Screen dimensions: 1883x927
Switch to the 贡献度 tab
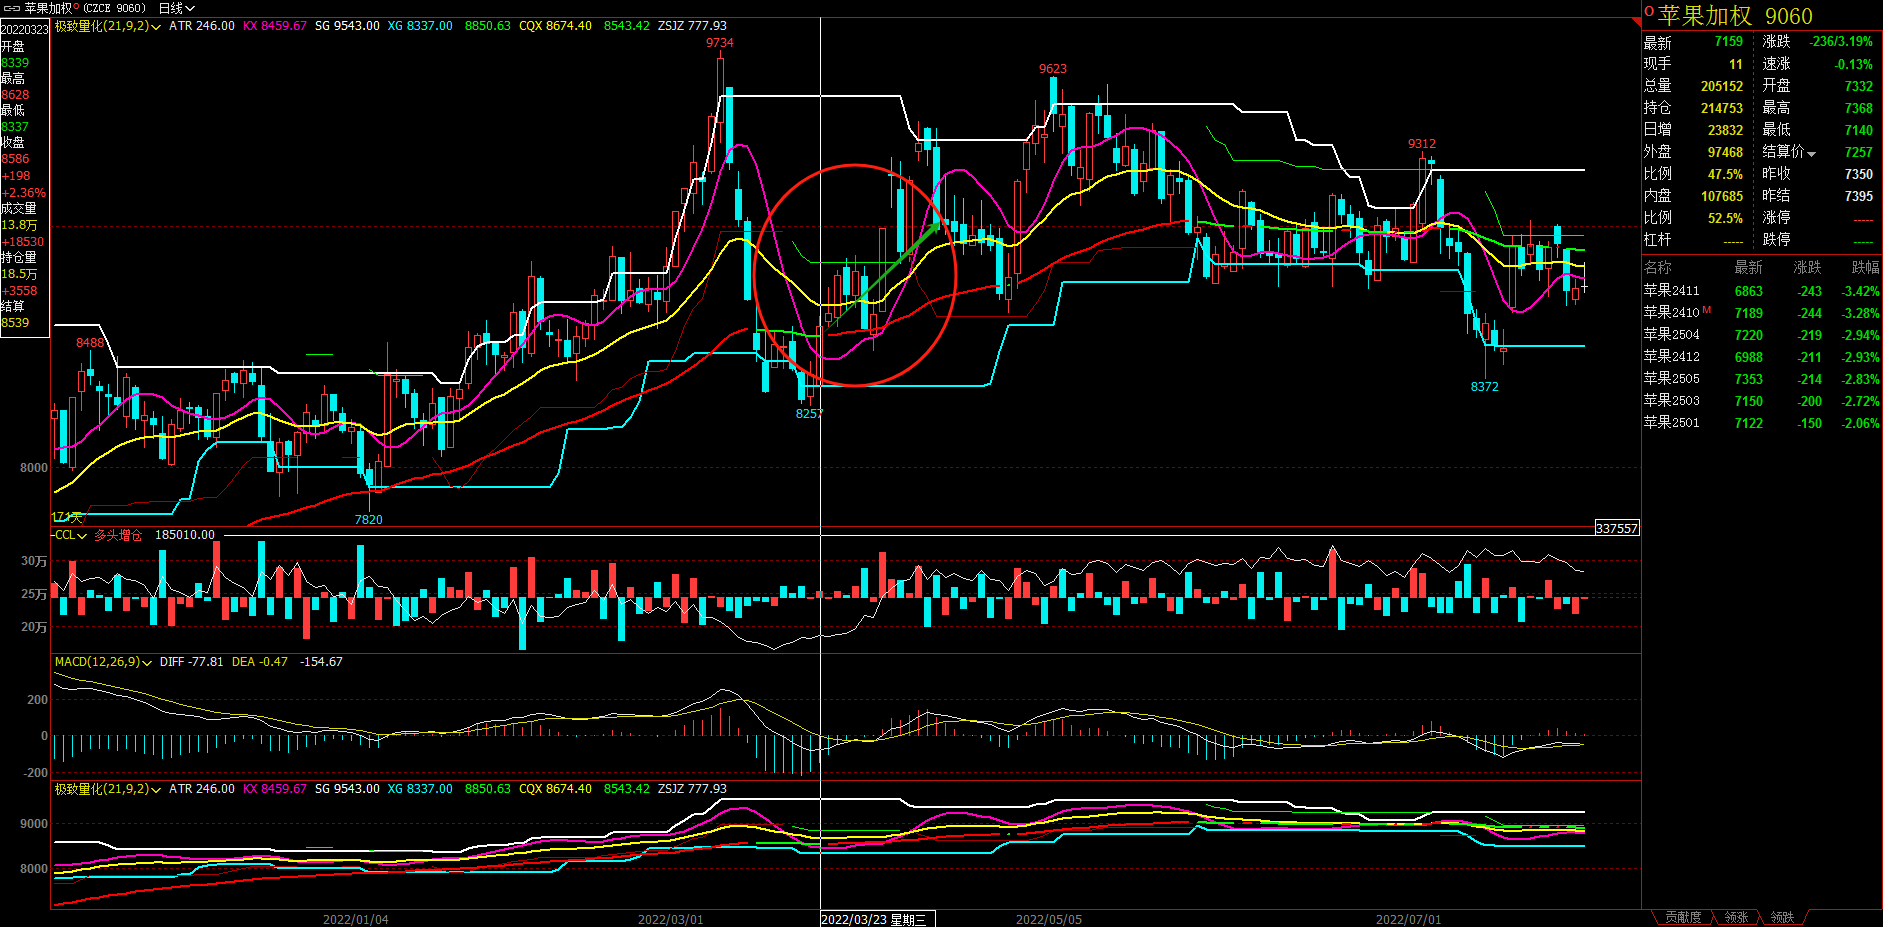(x=1683, y=917)
